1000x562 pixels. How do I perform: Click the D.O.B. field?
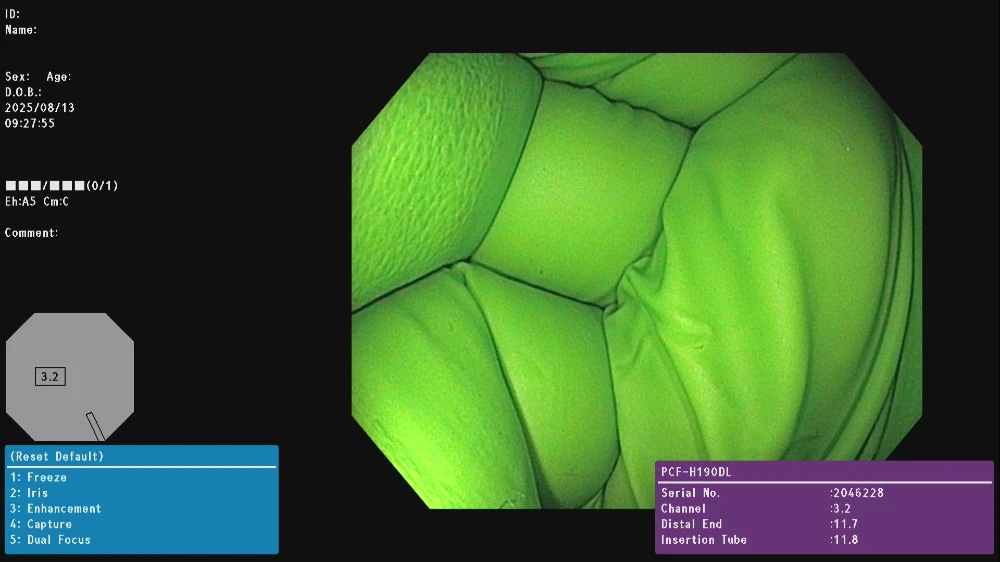pos(23,92)
